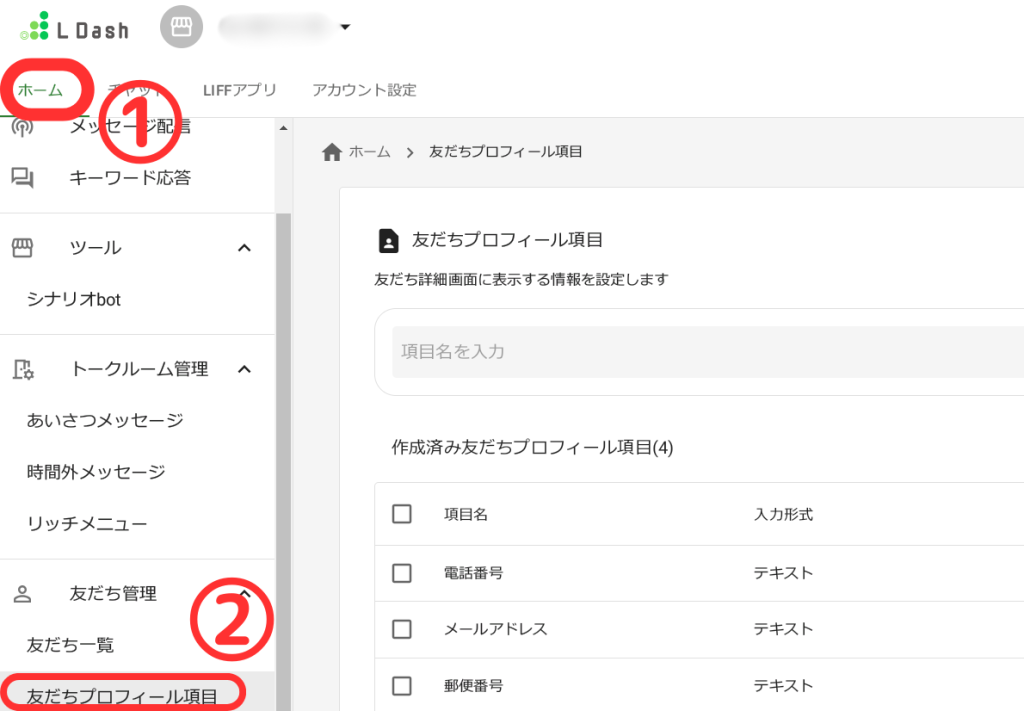Screen dimensions: 1024x711
Task: Click the 項目名を入力 text field
Action: click(x=700, y=352)
